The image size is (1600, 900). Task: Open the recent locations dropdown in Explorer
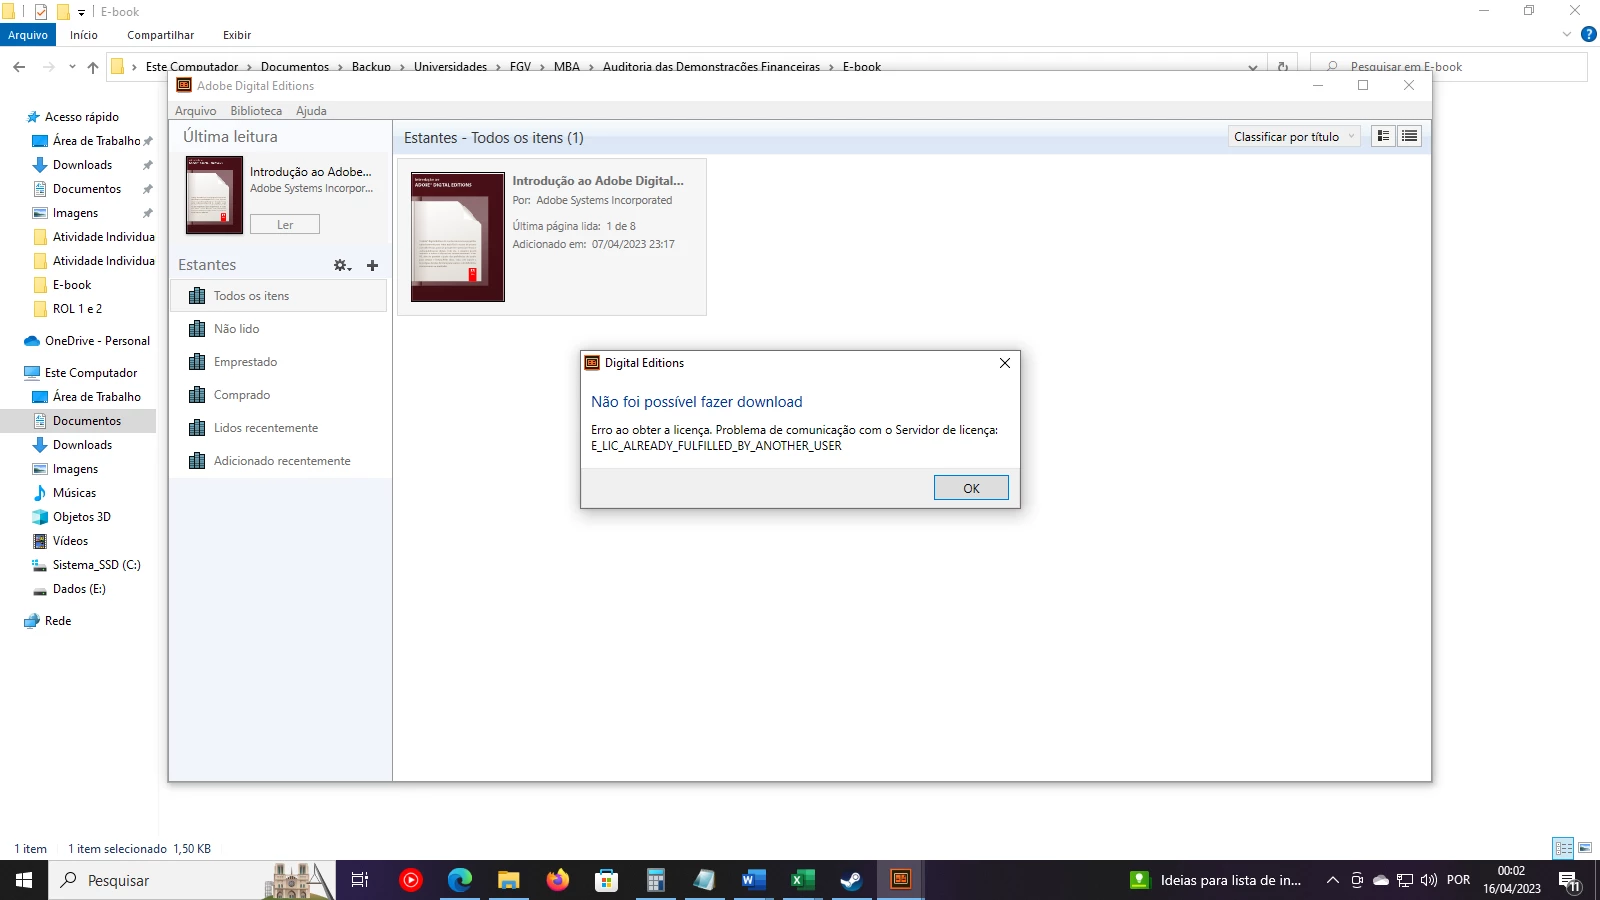72,67
